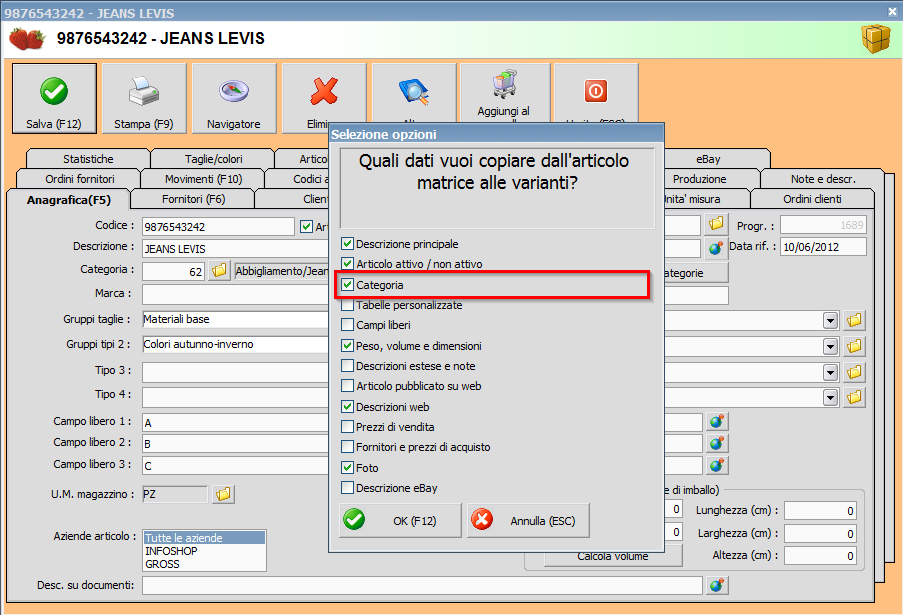Switch to the Produzione tab
Screen dimensions: 903x615
pos(700,179)
